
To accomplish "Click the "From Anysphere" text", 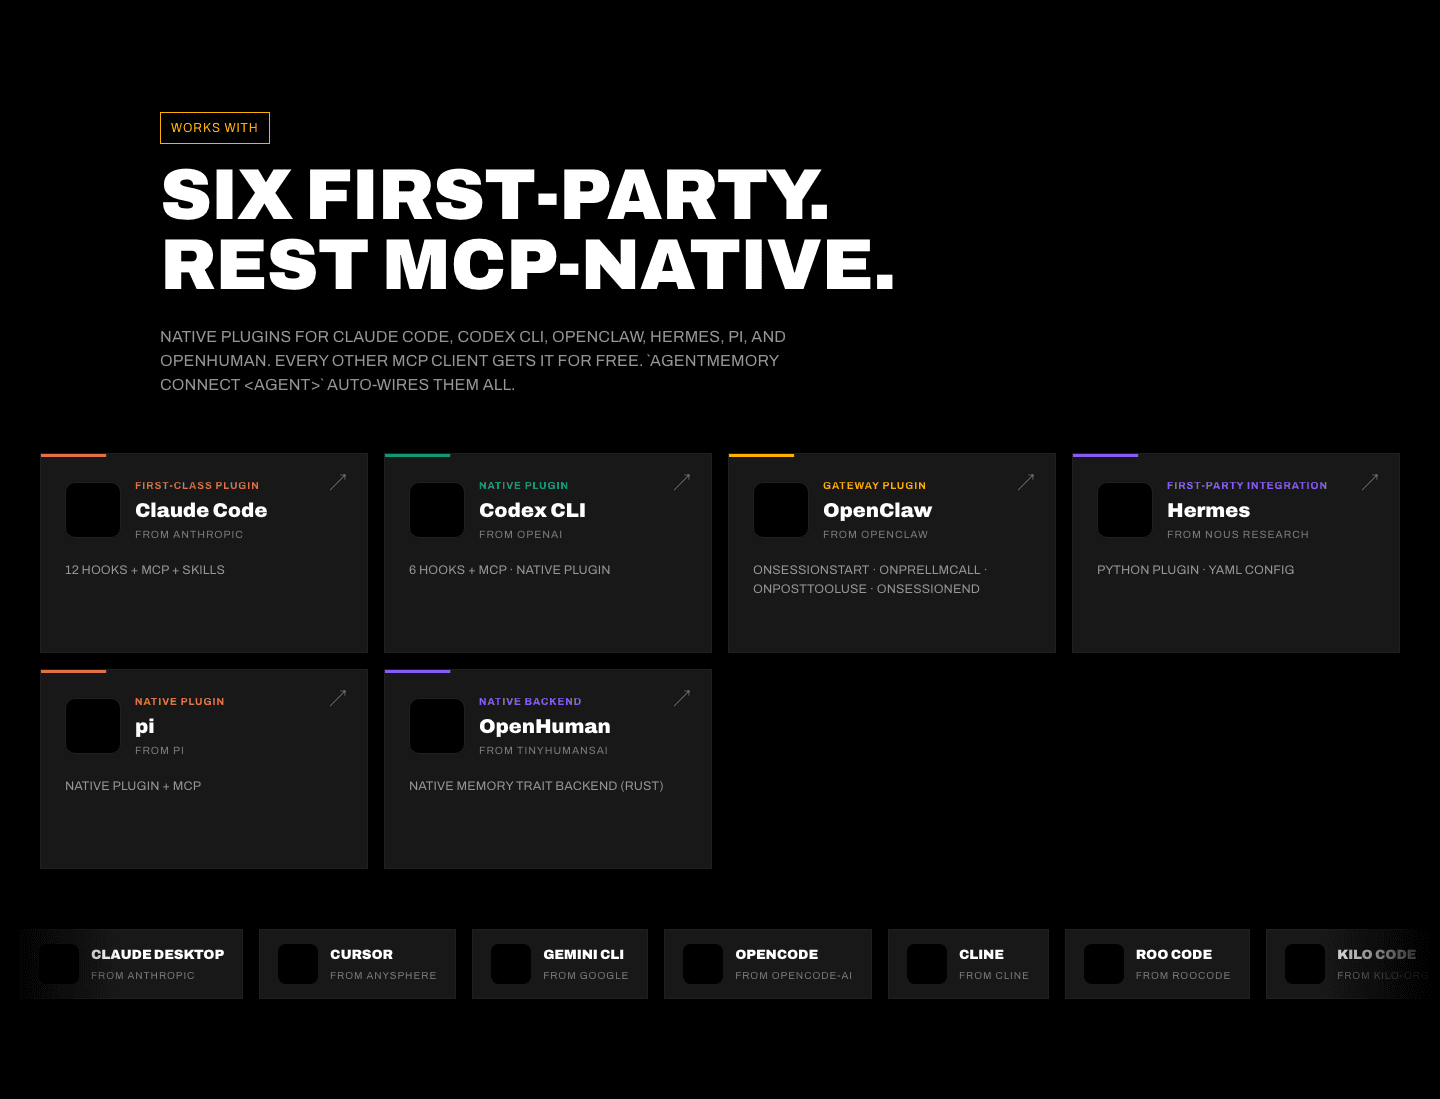I will pos(383,976).
